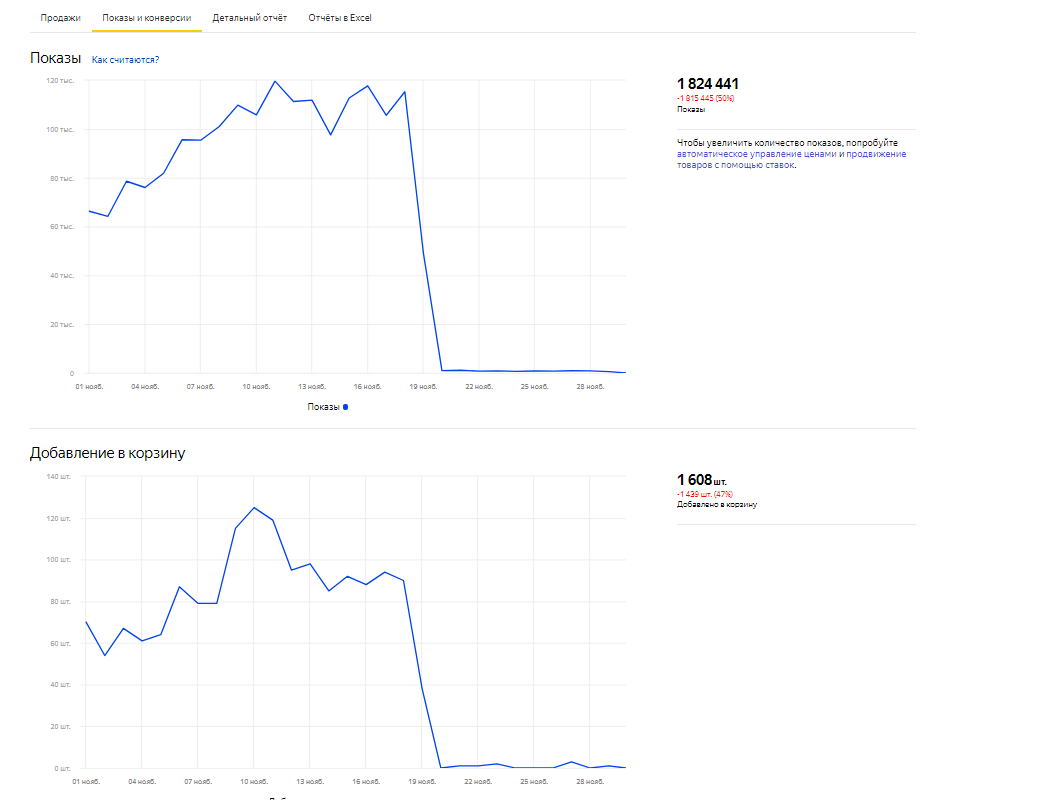Go to the Отчёты в Excel tab
The width and height of the screenshot is (1052, 800).
(x=340, y=18)
